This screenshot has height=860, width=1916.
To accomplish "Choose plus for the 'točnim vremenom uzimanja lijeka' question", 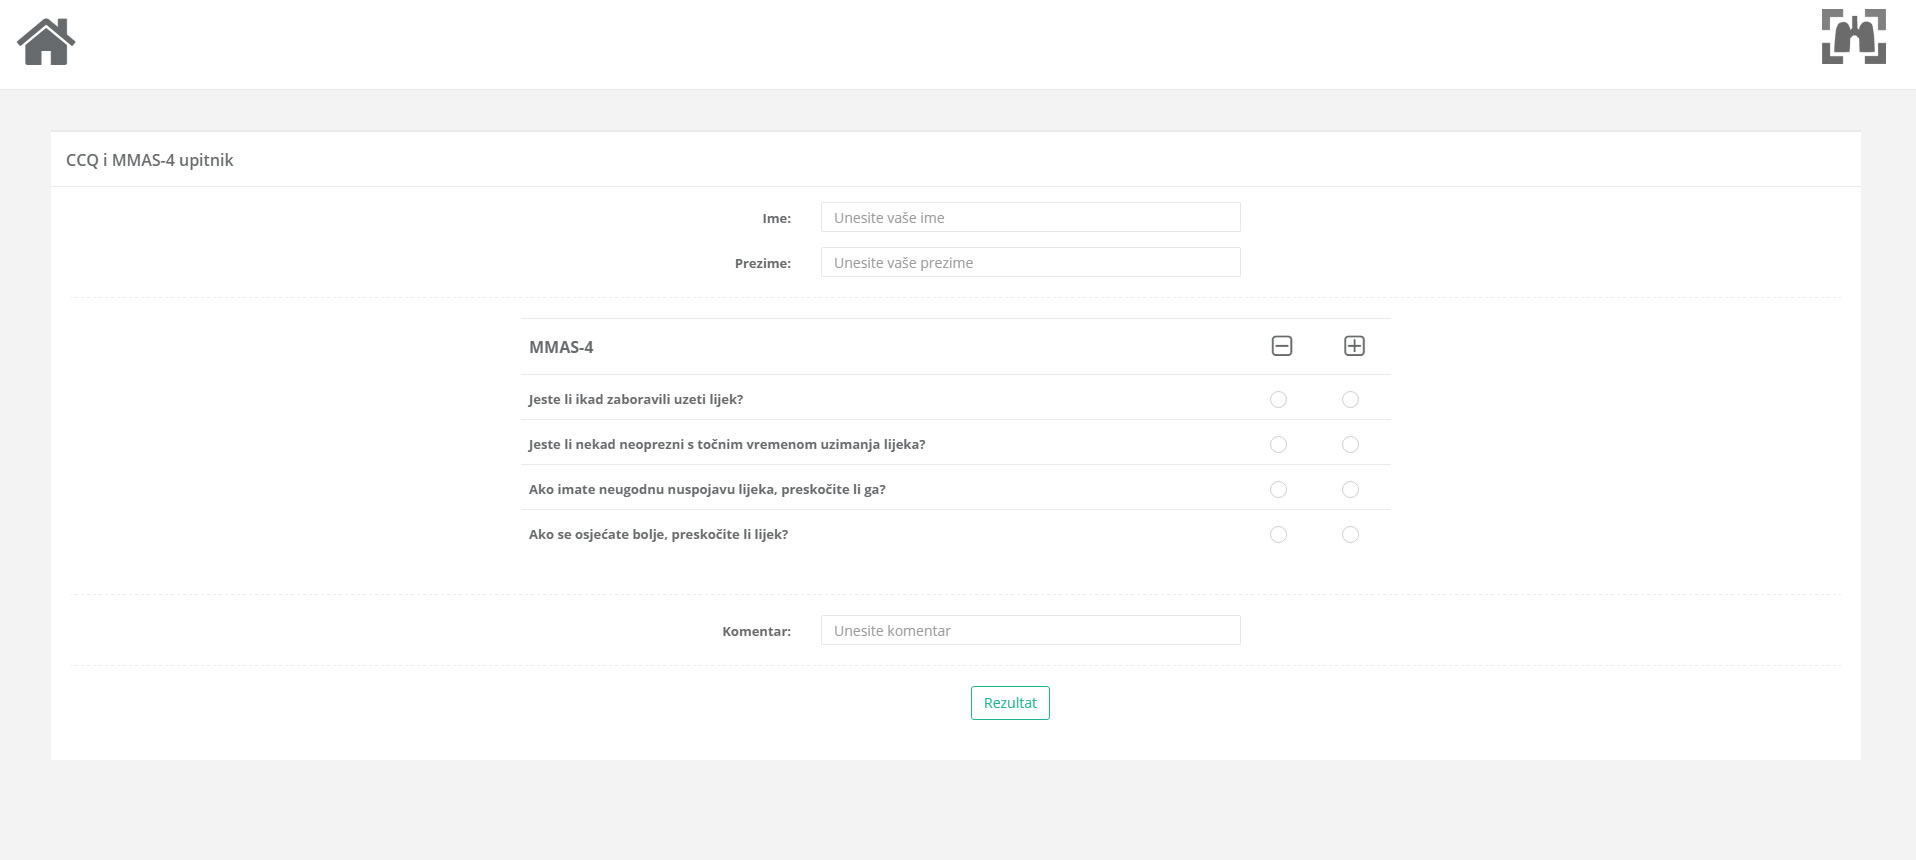I will click(x=1350, y=445).
